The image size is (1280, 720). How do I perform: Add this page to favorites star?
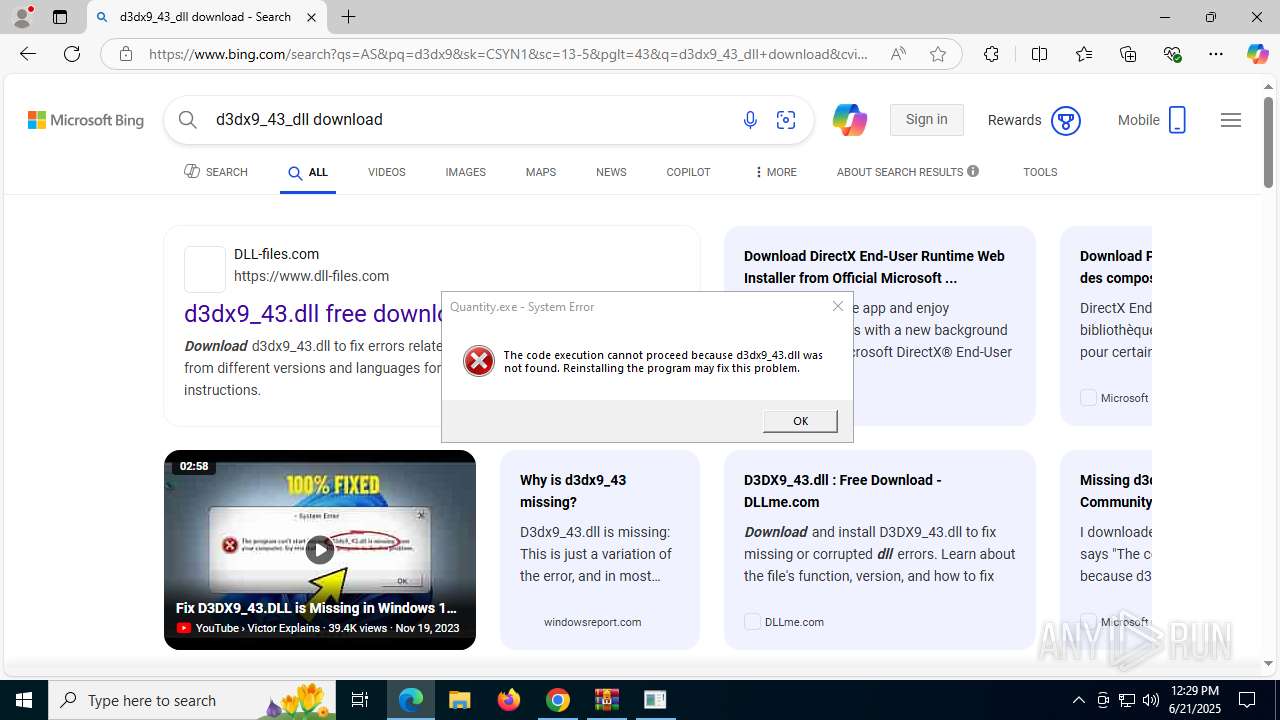[938, 54]
